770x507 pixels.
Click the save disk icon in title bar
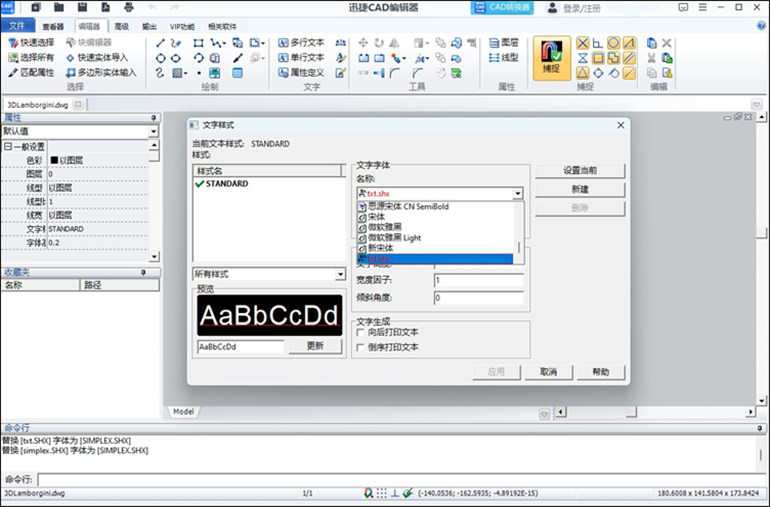point(82,7)
